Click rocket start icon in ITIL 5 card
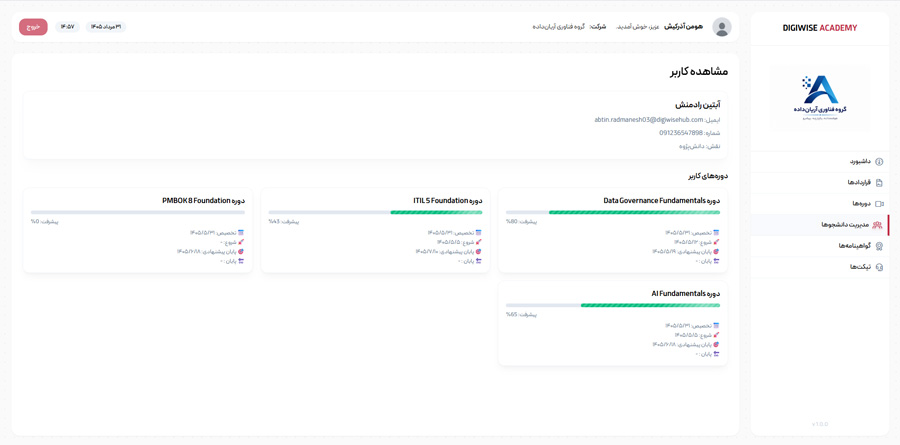 pos(478,242)
